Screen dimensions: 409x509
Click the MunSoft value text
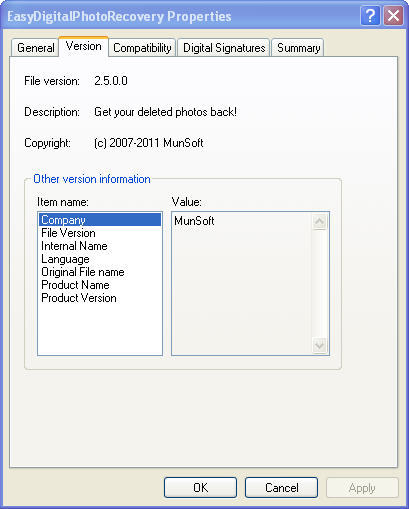click(x=194, y=221)
